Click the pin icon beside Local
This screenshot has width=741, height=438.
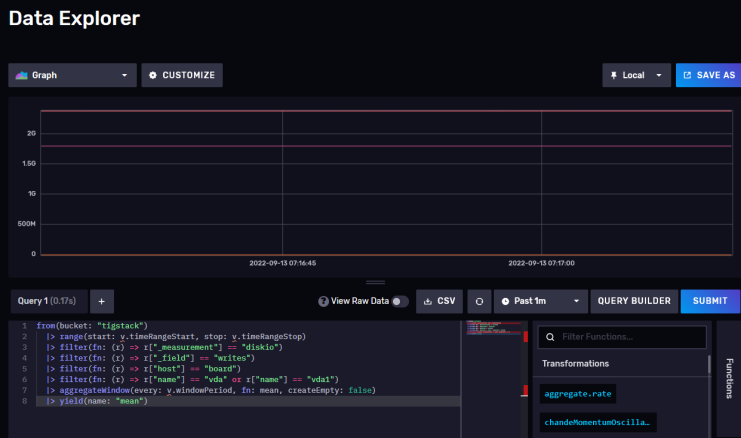(613, 75)
